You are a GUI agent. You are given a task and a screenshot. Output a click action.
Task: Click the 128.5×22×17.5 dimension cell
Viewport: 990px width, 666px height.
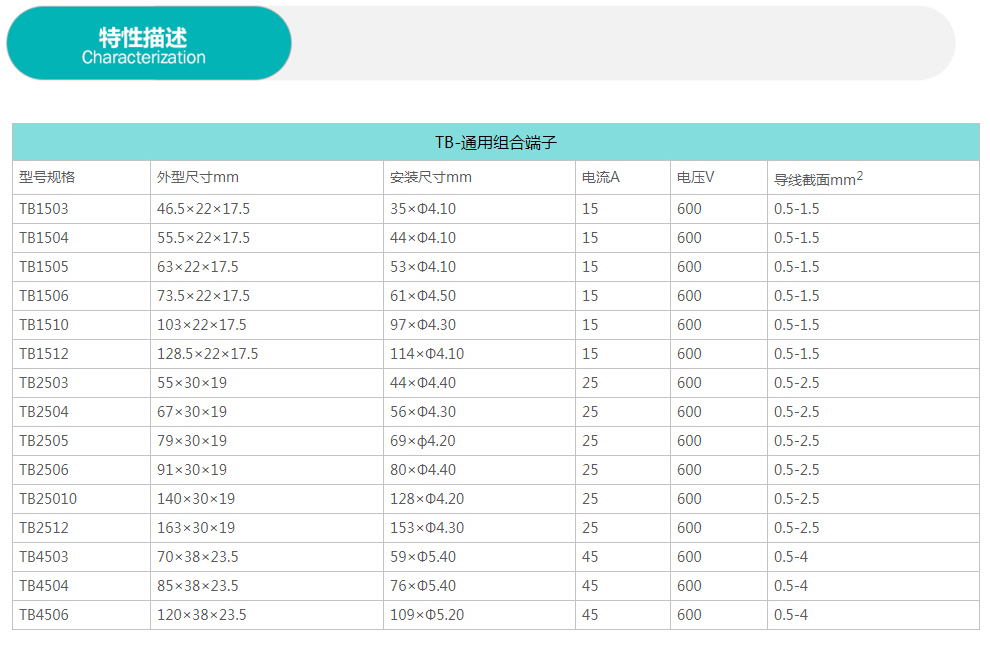[207, 354]
